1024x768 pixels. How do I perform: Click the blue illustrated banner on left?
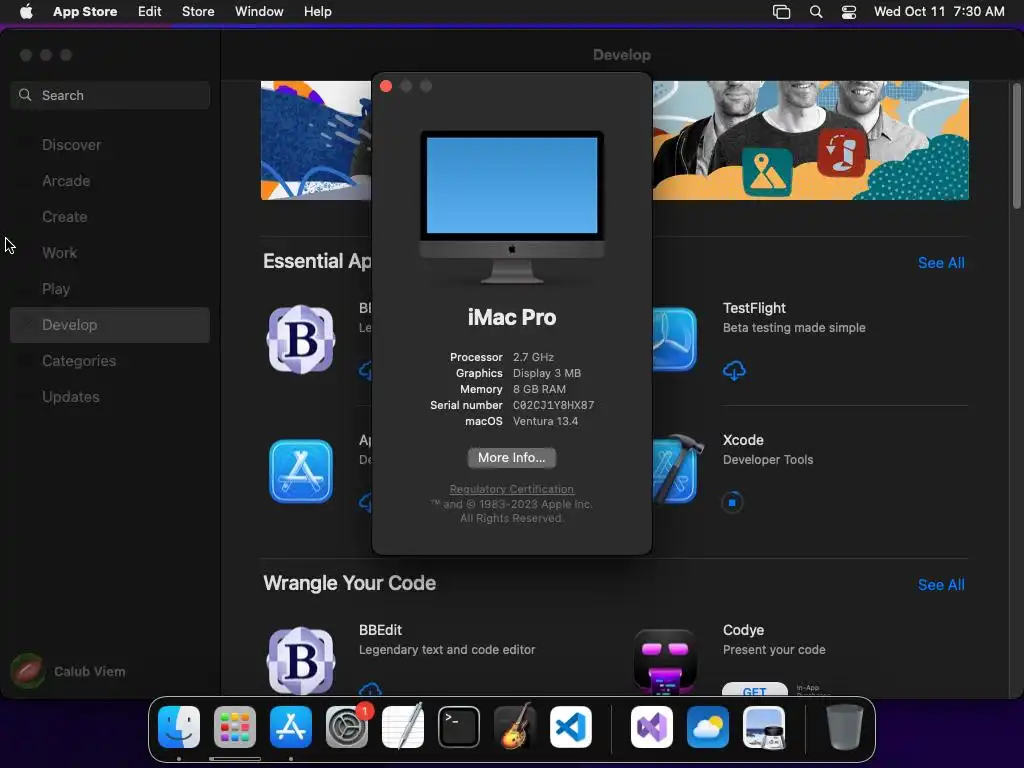pos(316,140)
